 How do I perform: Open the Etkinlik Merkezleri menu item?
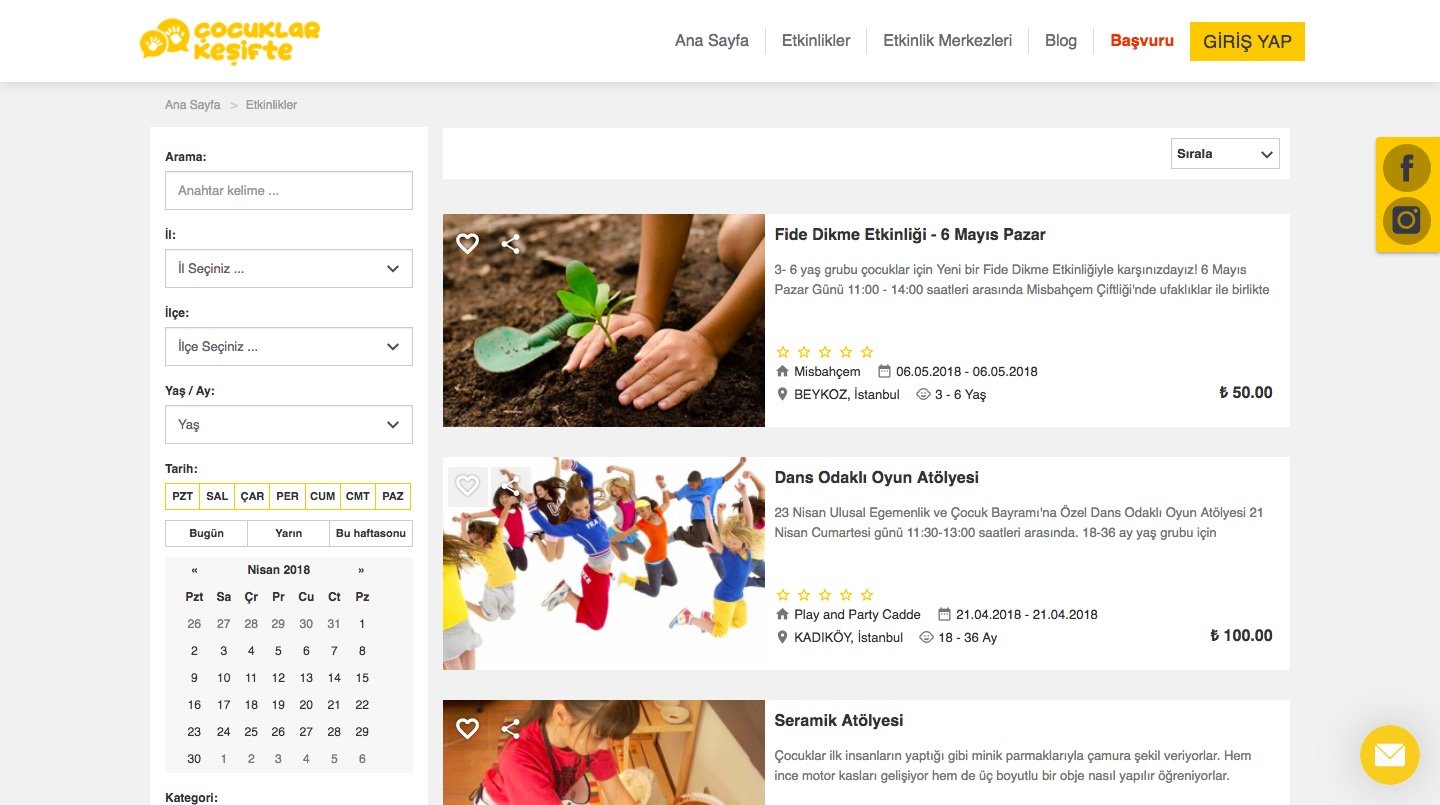pos(947,41)
